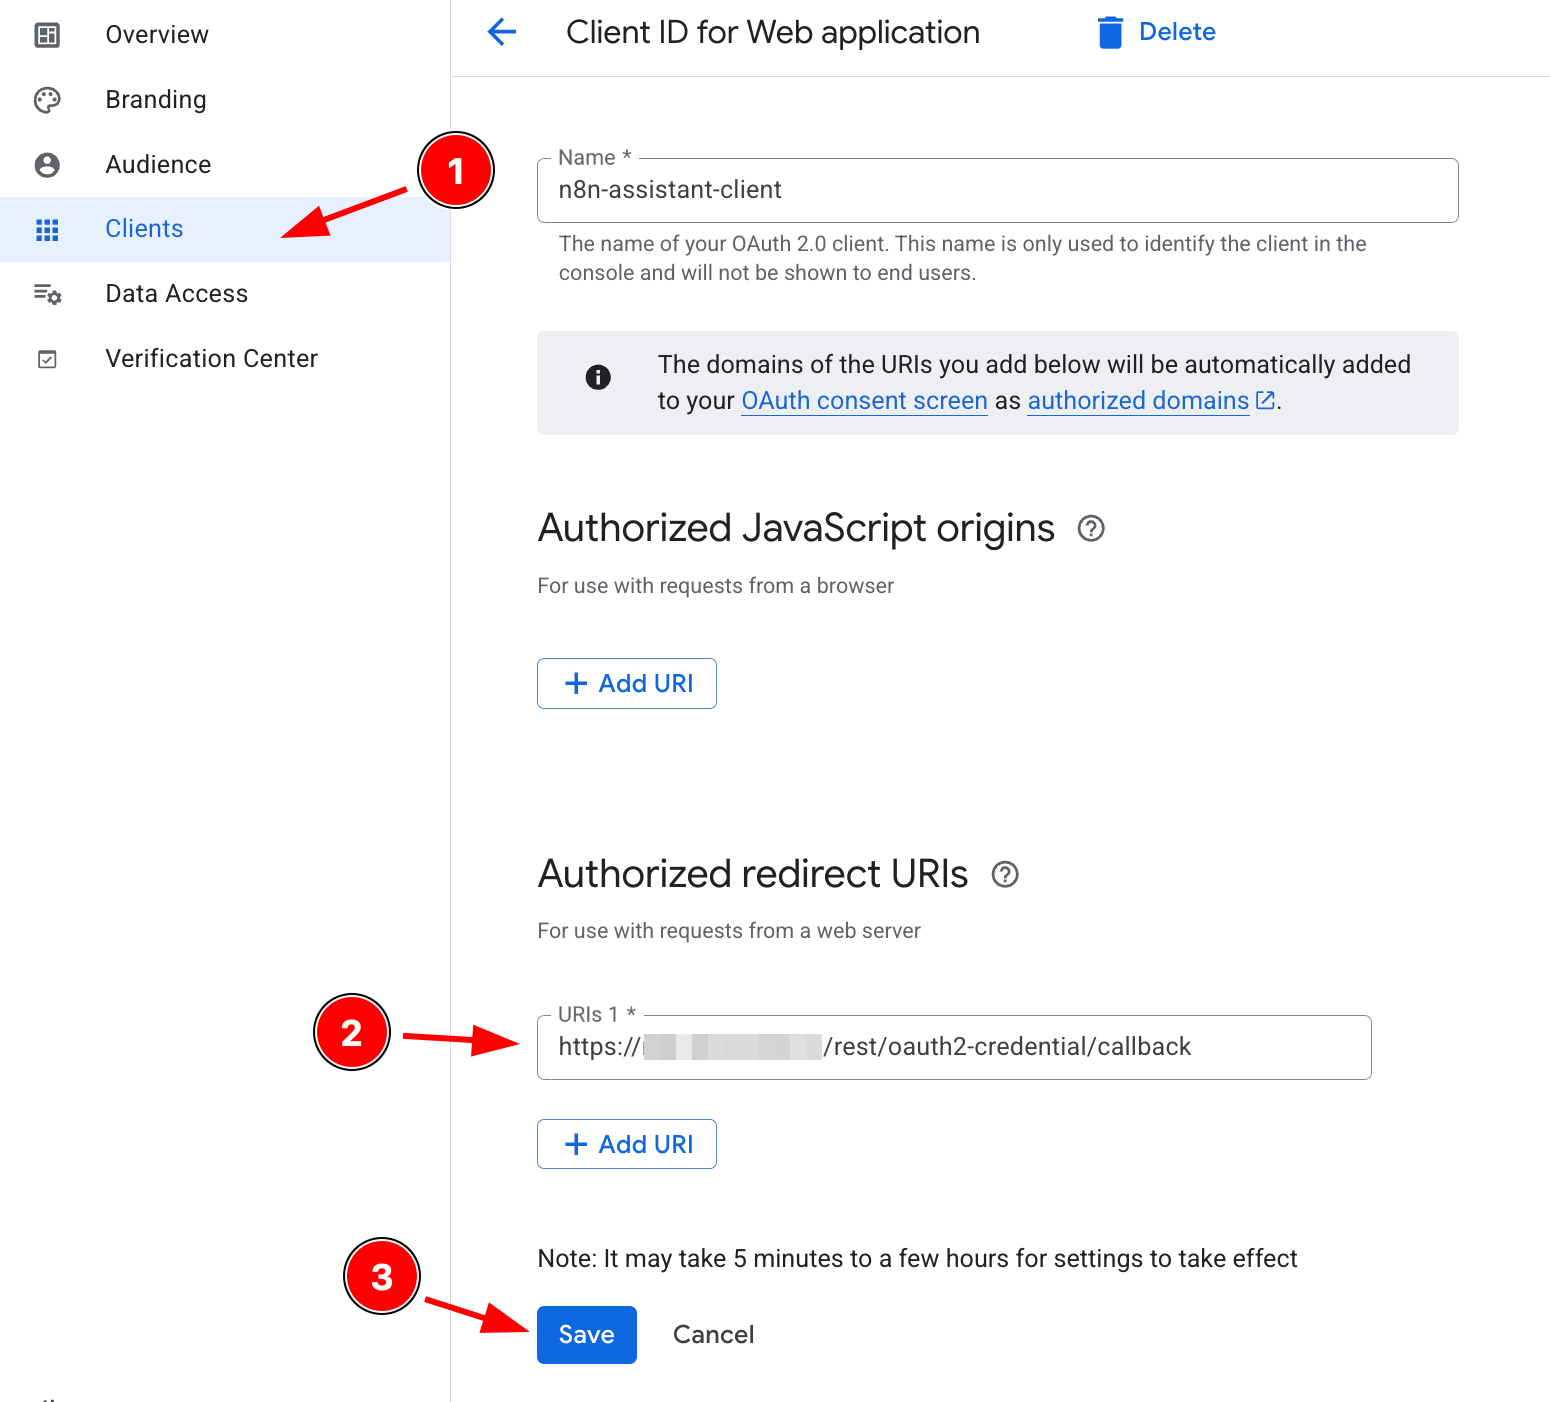Add URI under redirect URIs
This screenshot has width=1550, height=1402.
click(x=627, y=1144)
